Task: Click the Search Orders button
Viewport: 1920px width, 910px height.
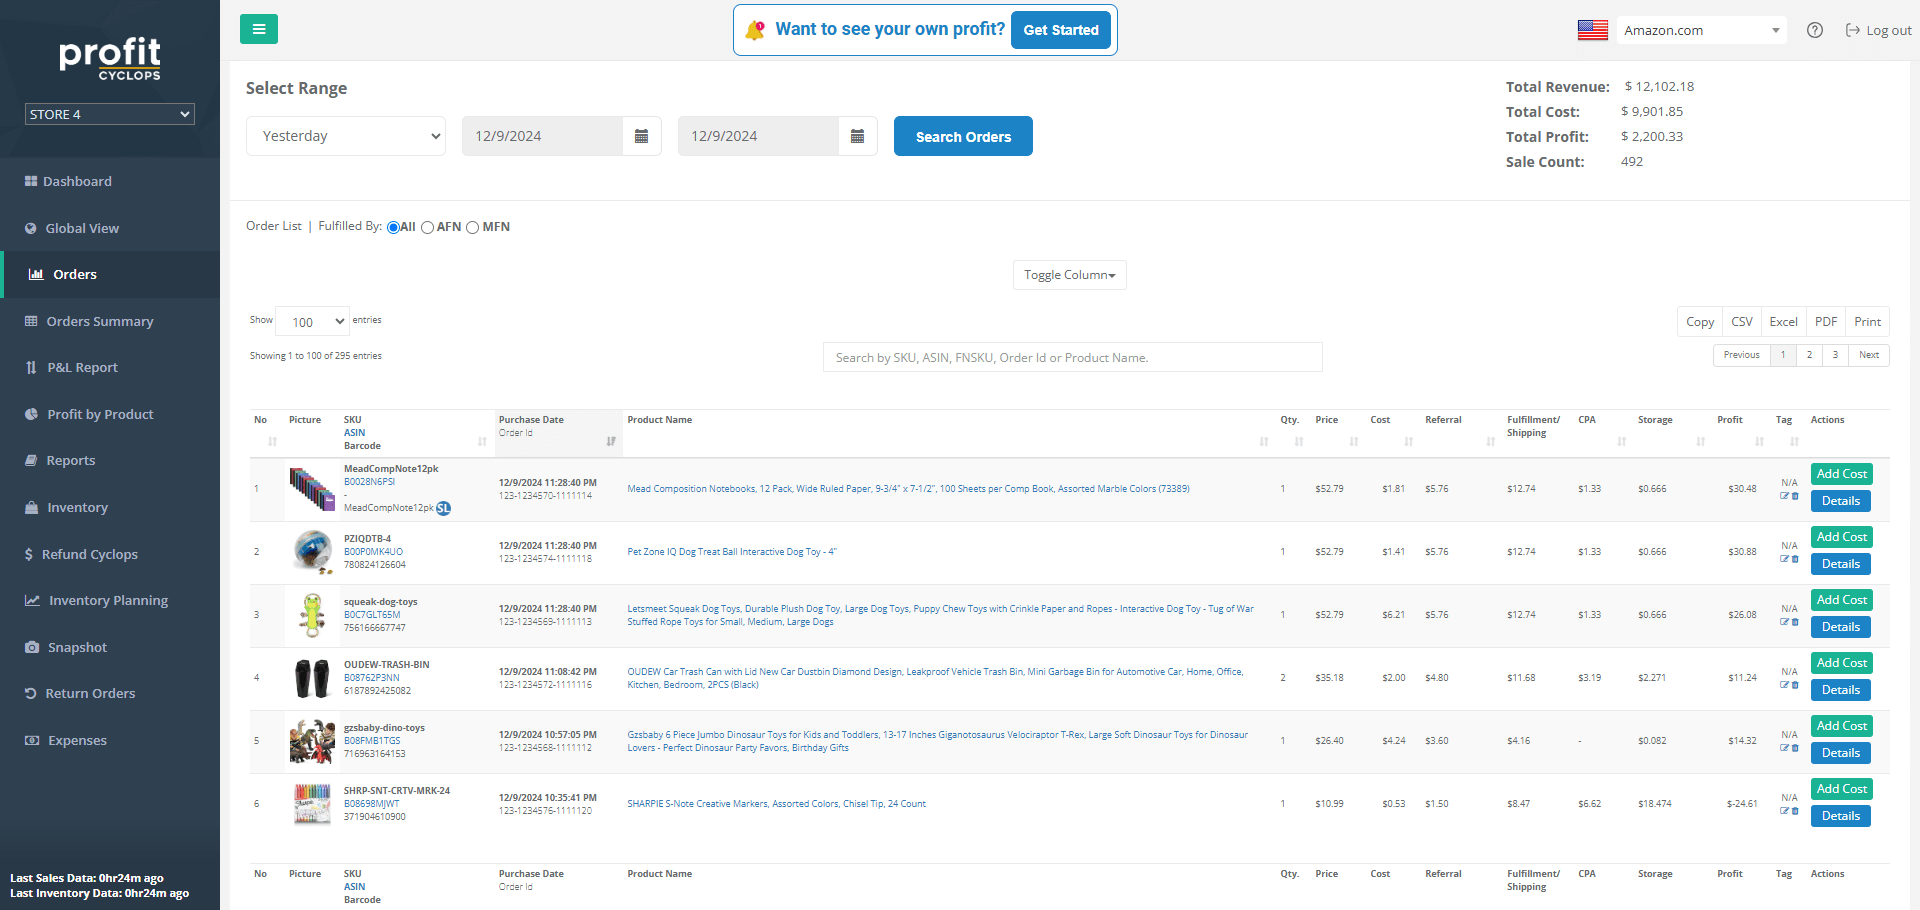Action: 963,136
